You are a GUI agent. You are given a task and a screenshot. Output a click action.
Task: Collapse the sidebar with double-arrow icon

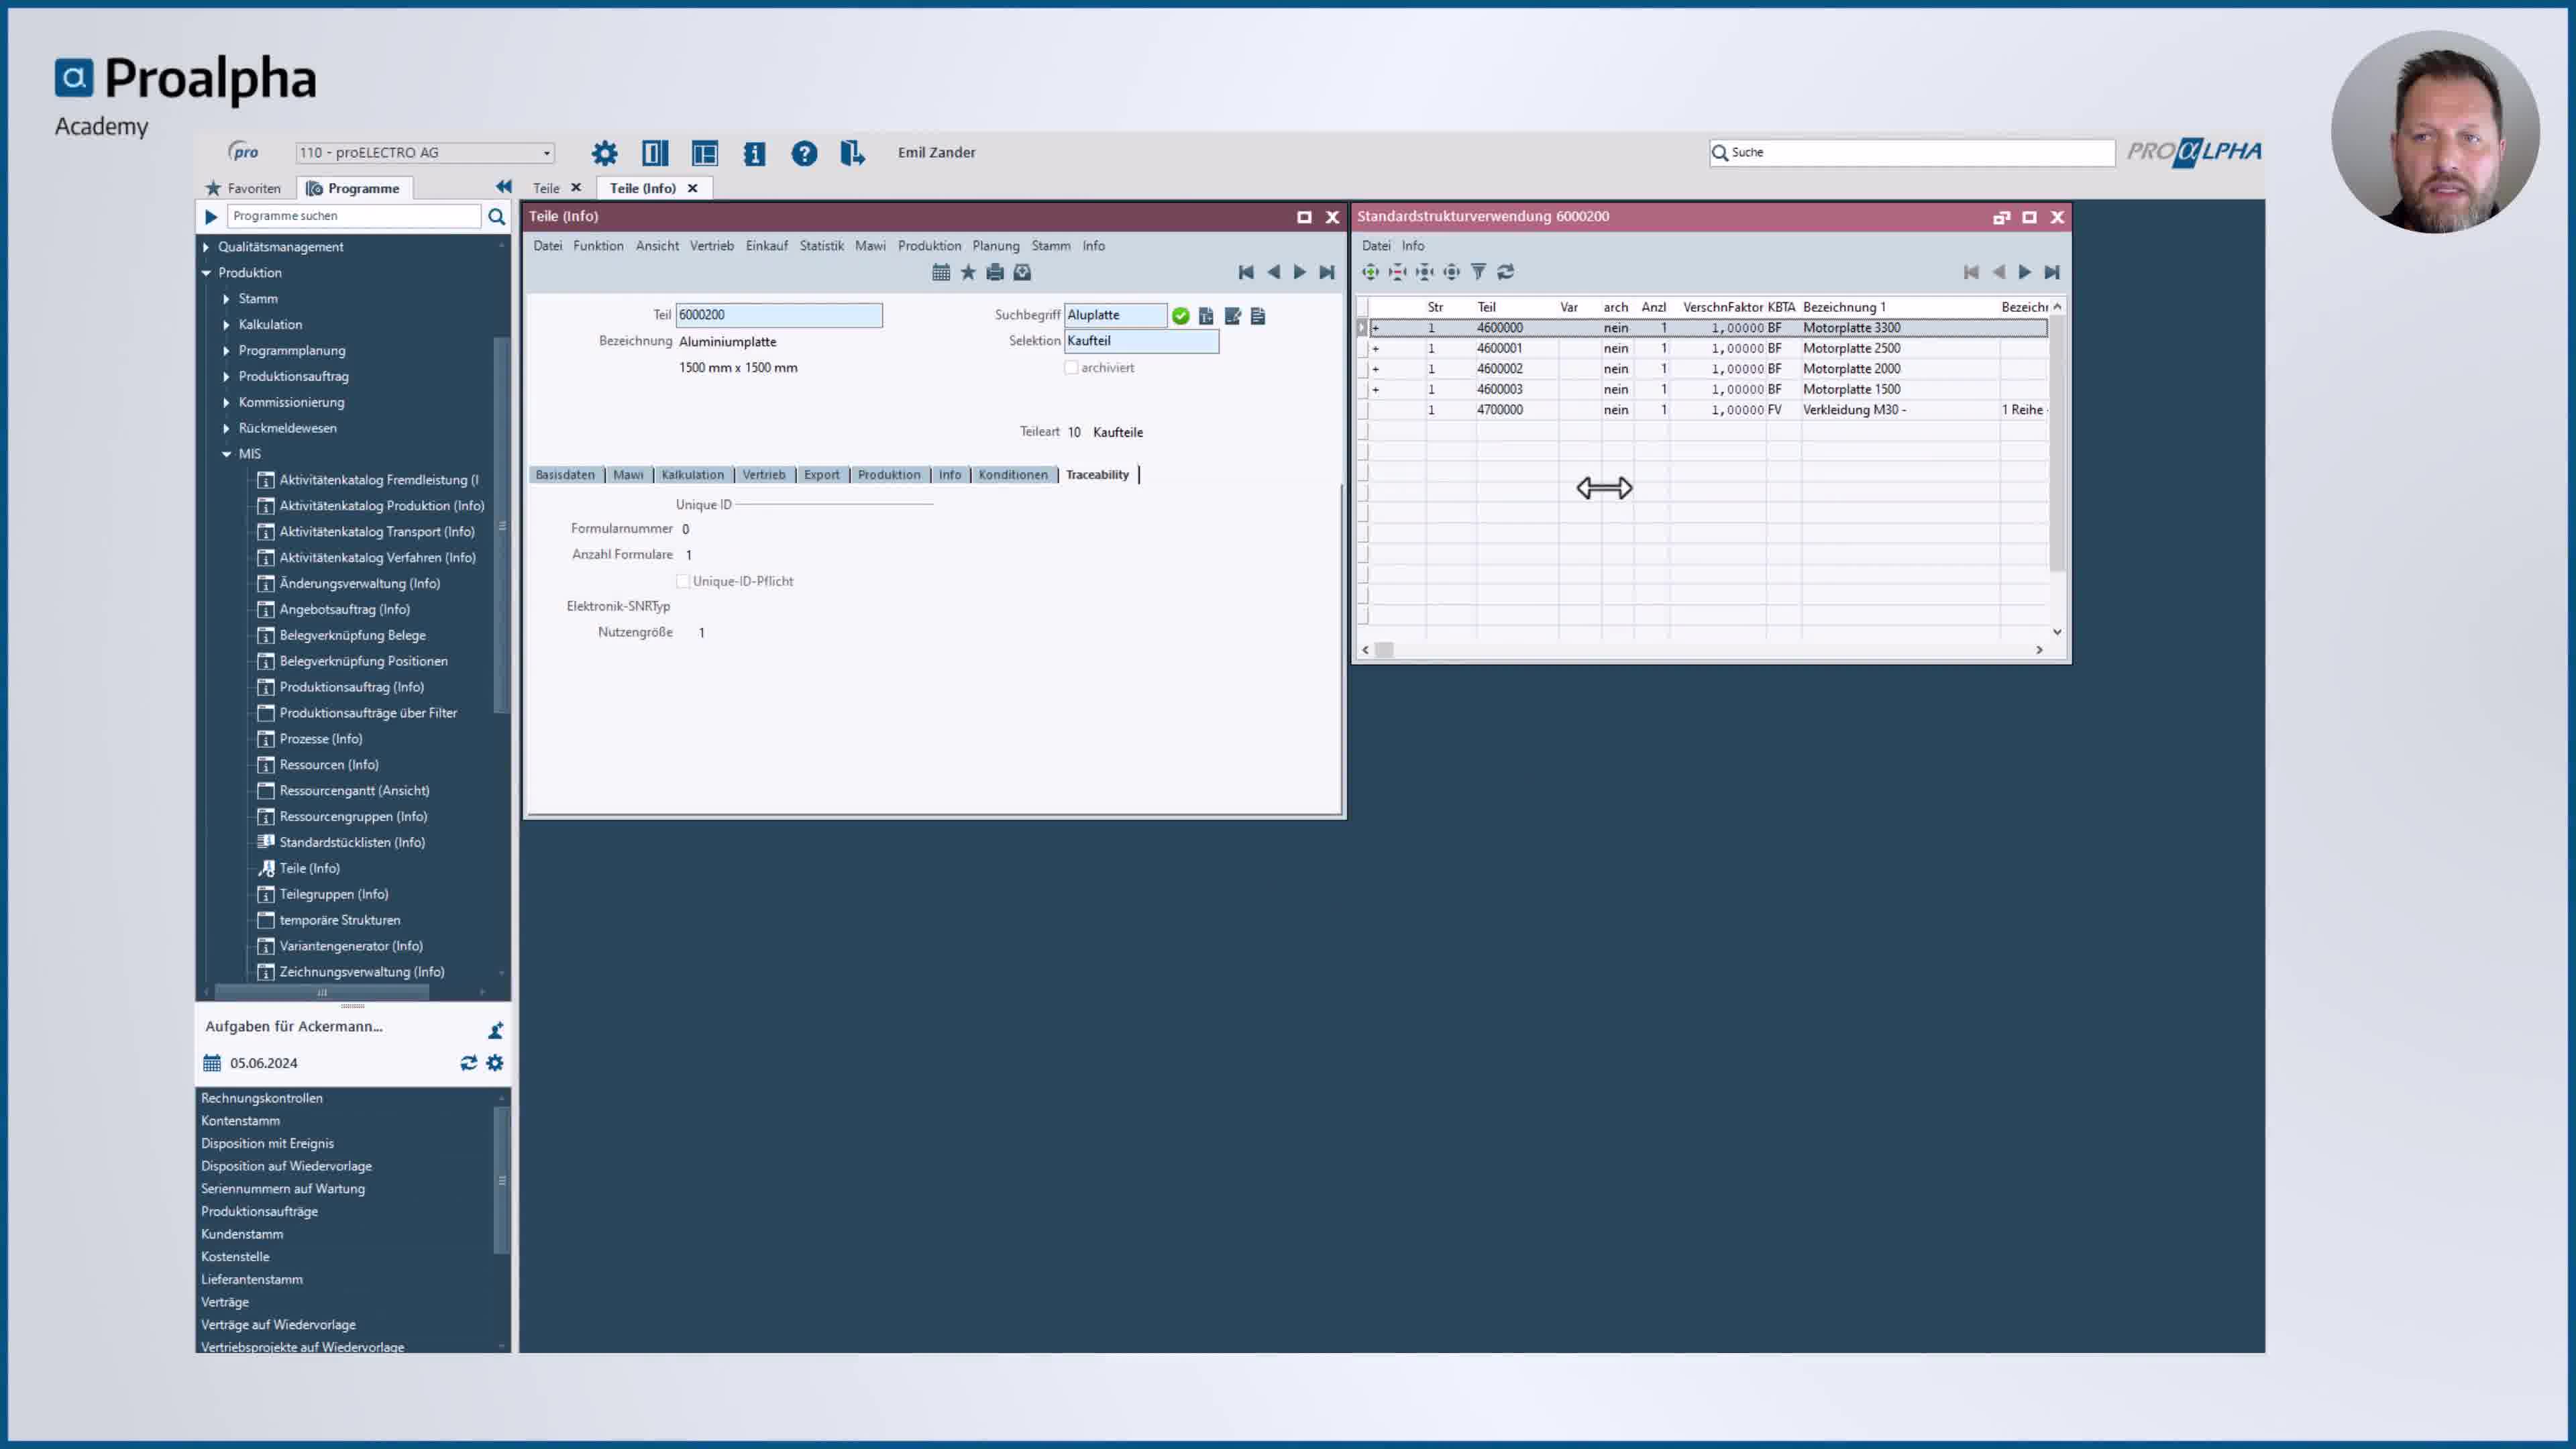point(504,187)
